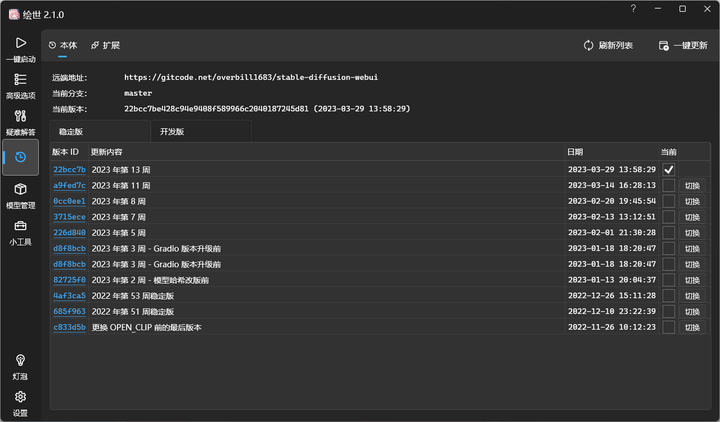
Task: Click 切换 for 2023 week 5 version
Action: point(692,233)
